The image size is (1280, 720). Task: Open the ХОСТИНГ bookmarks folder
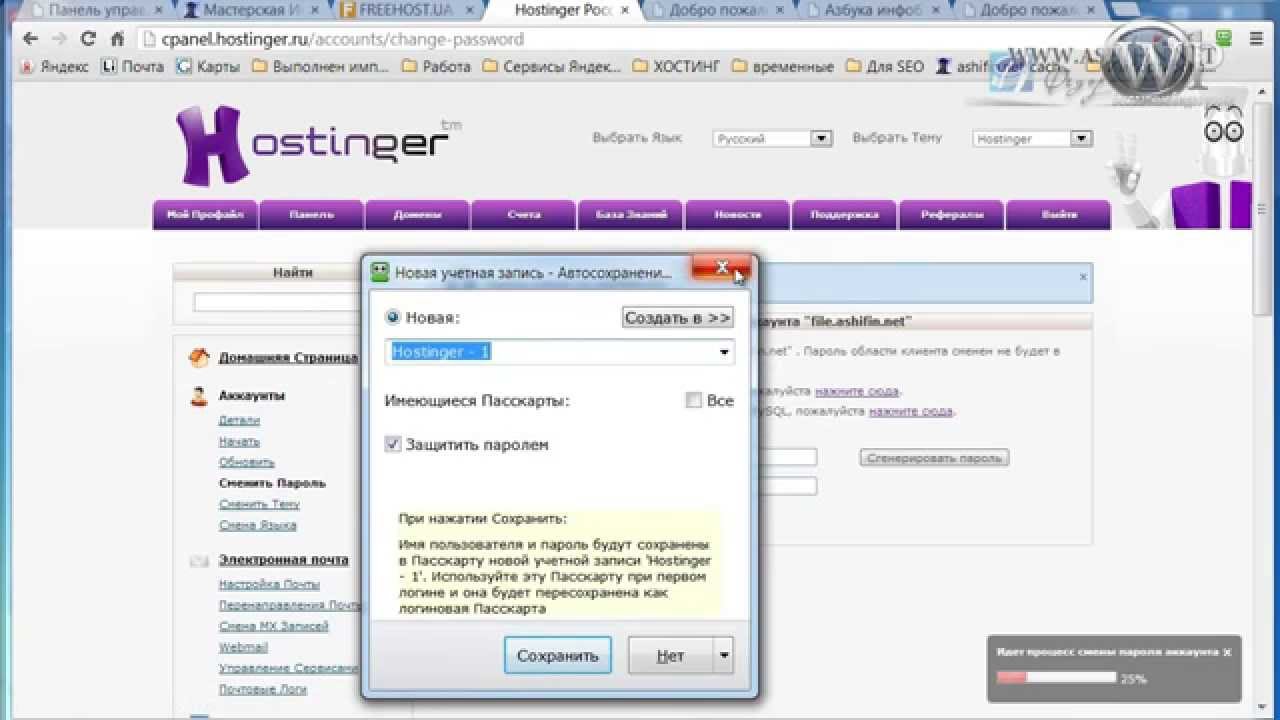click(x=676, y=67)
